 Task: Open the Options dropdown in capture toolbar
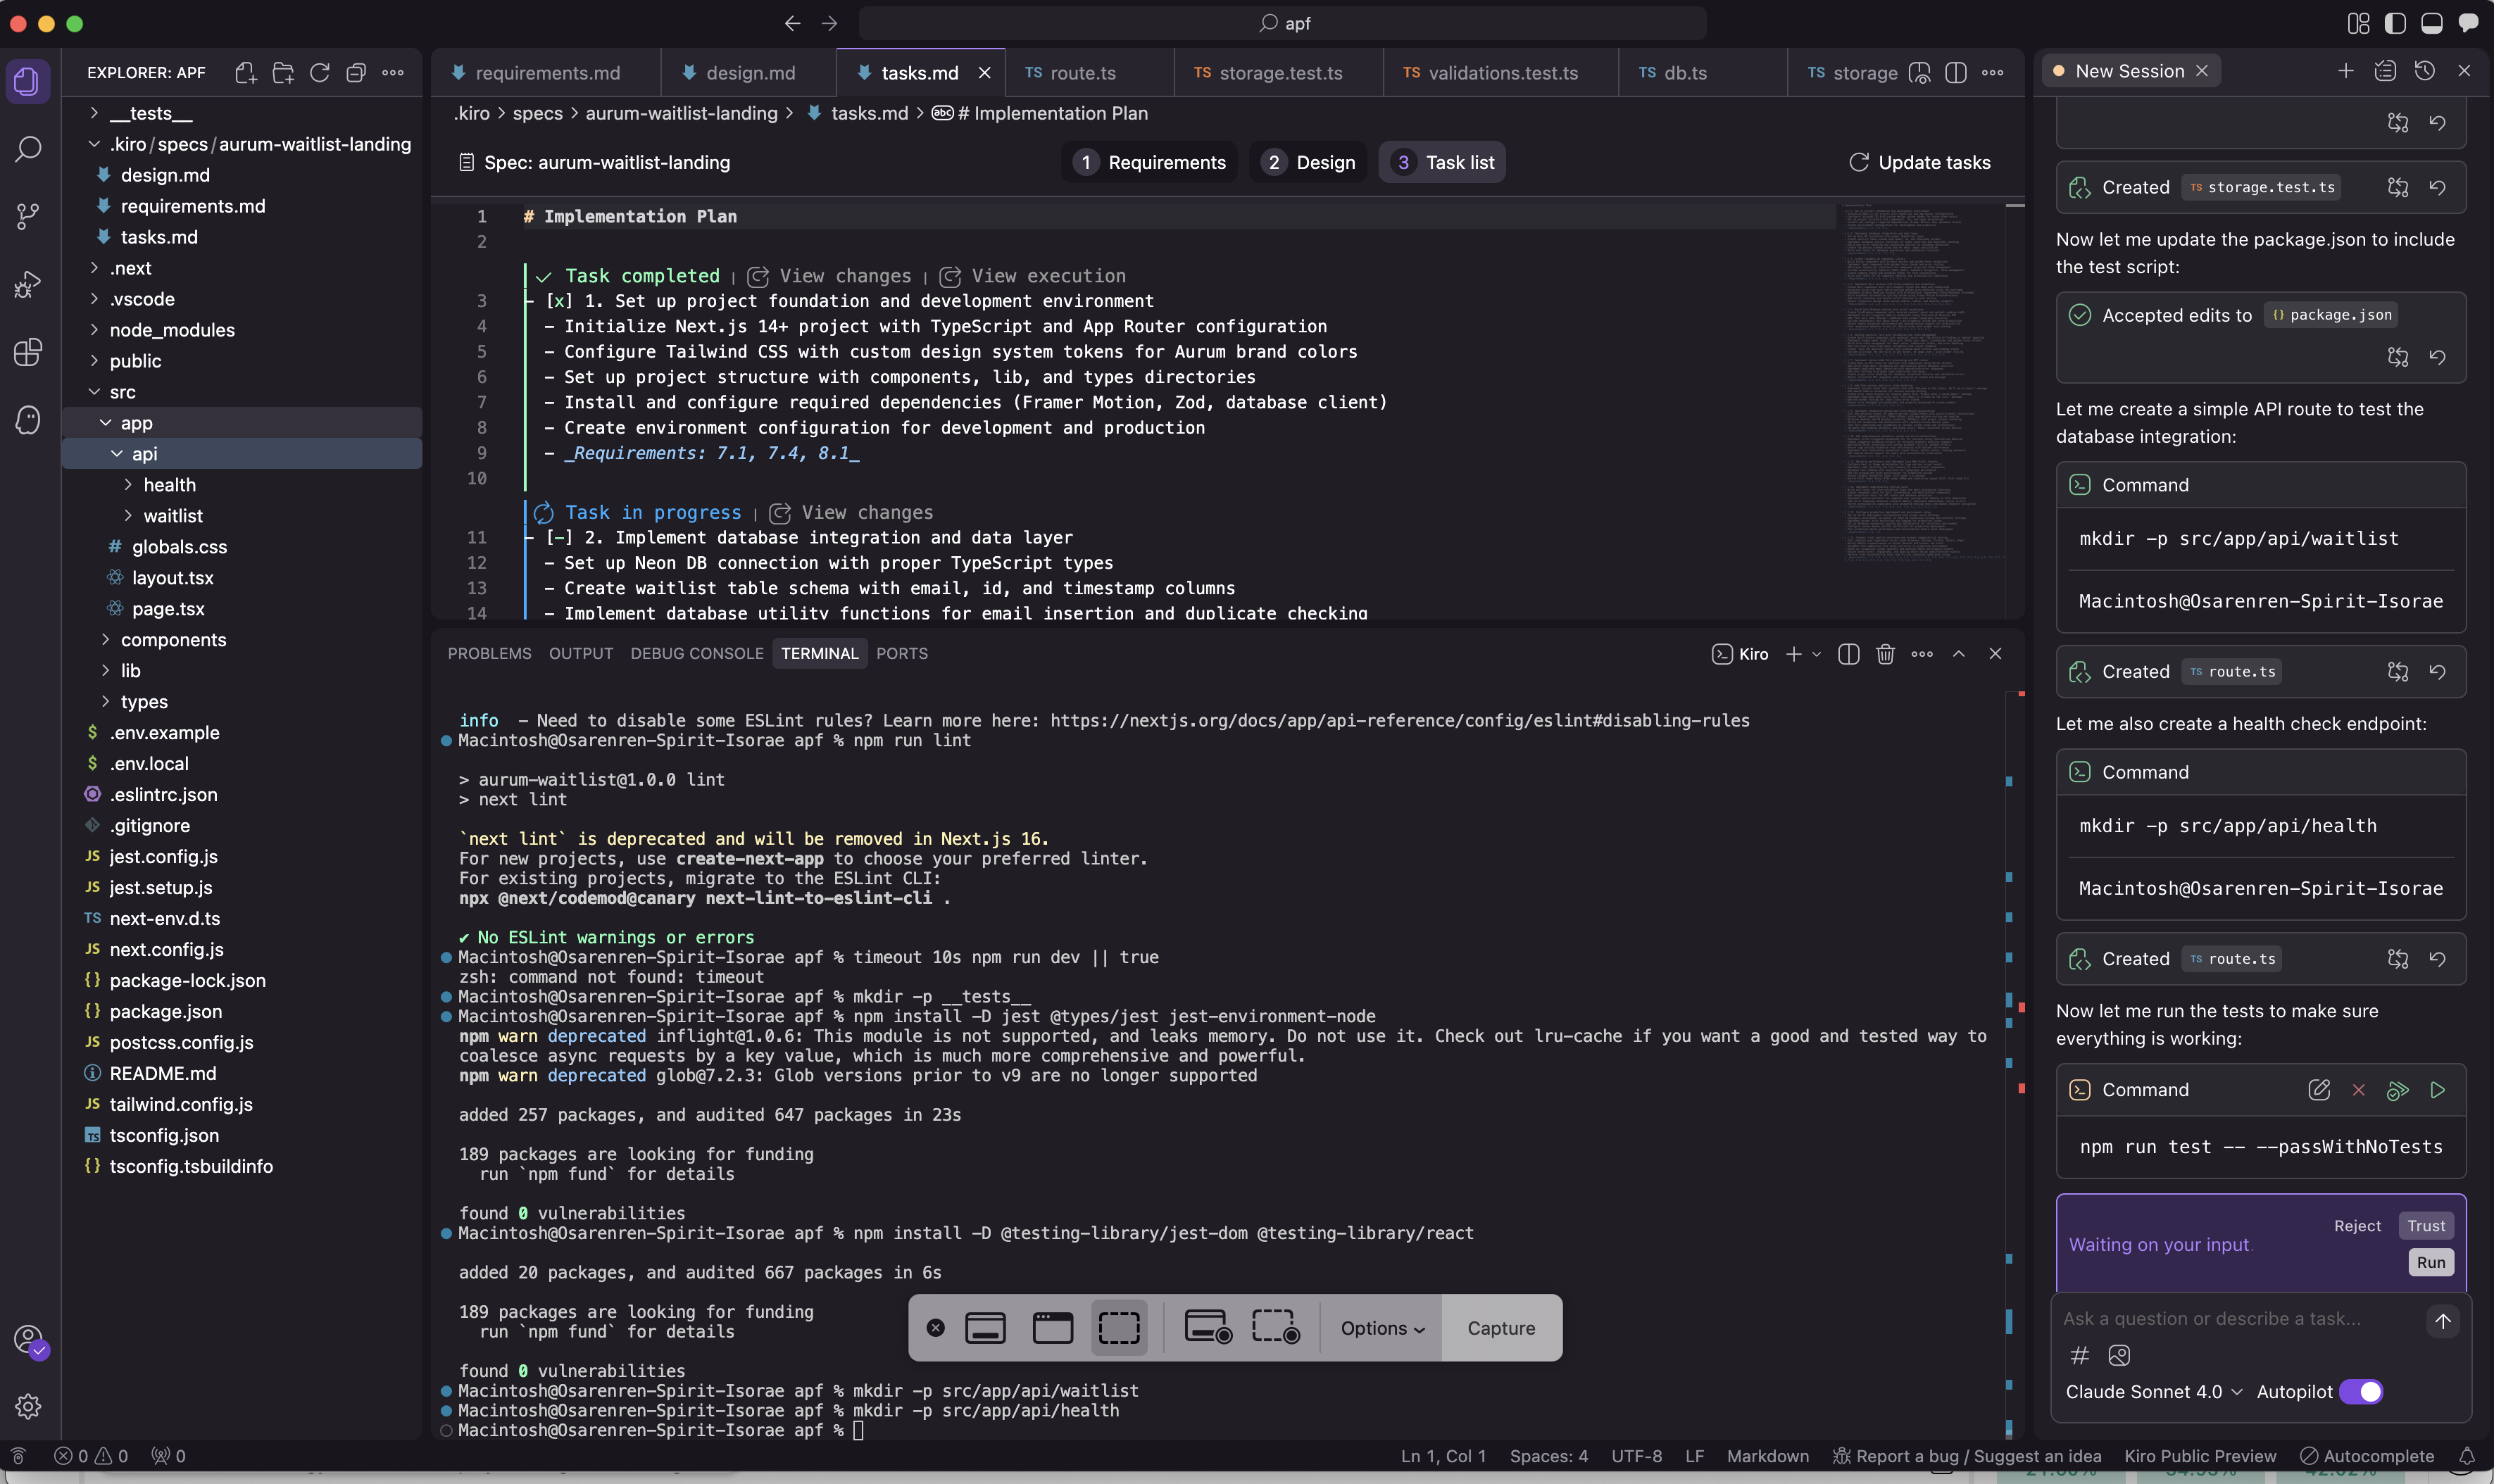[x=1382, y=1328]
